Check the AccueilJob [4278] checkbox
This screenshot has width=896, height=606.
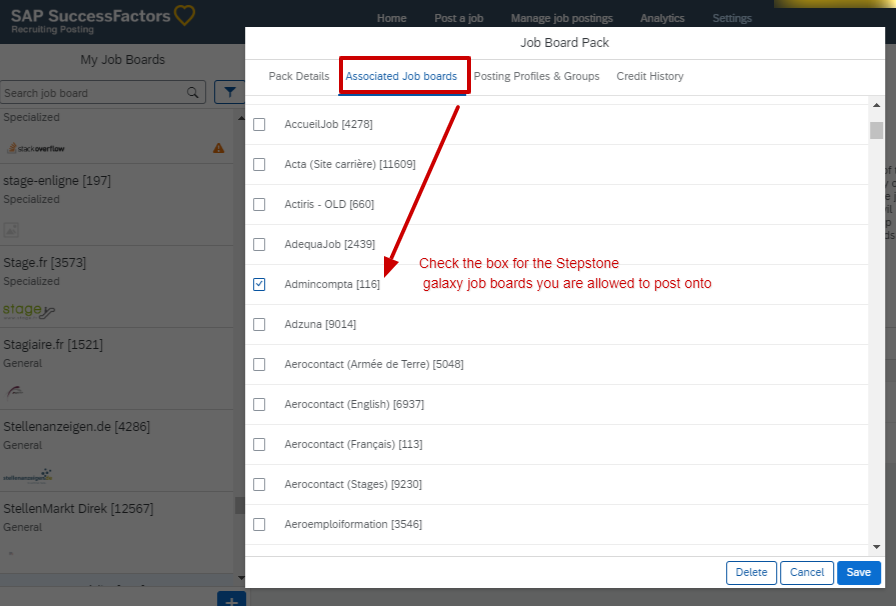pos(259,125)
